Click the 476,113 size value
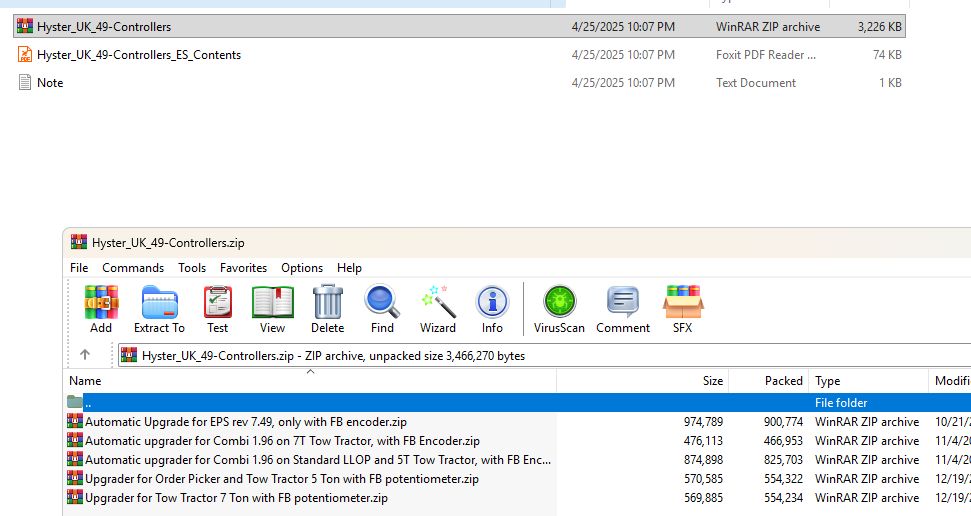 [703, 440]
